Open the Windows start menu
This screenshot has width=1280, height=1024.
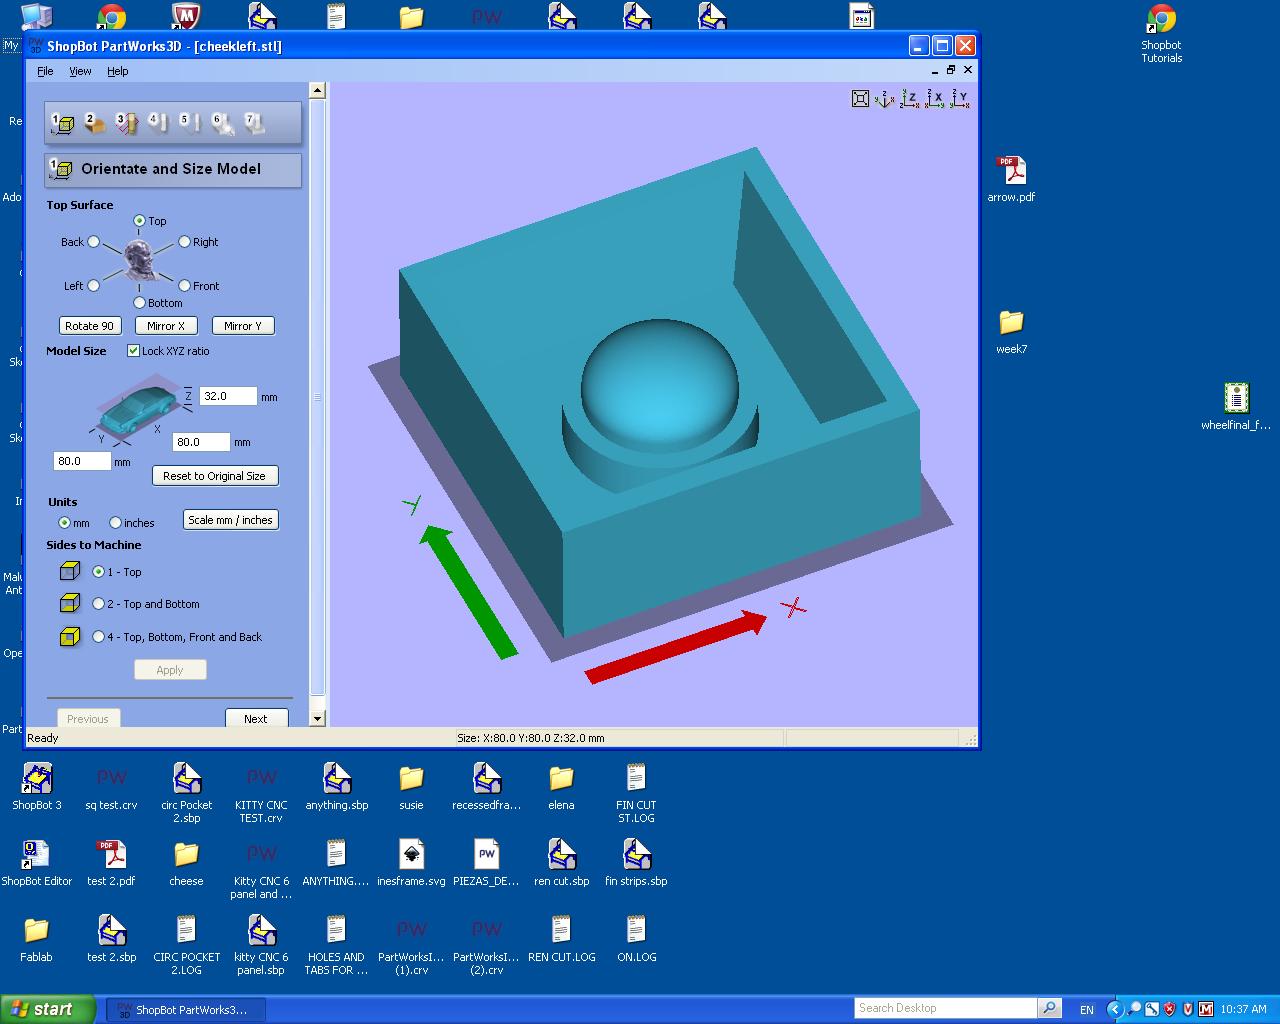(x=49, y=1009)
